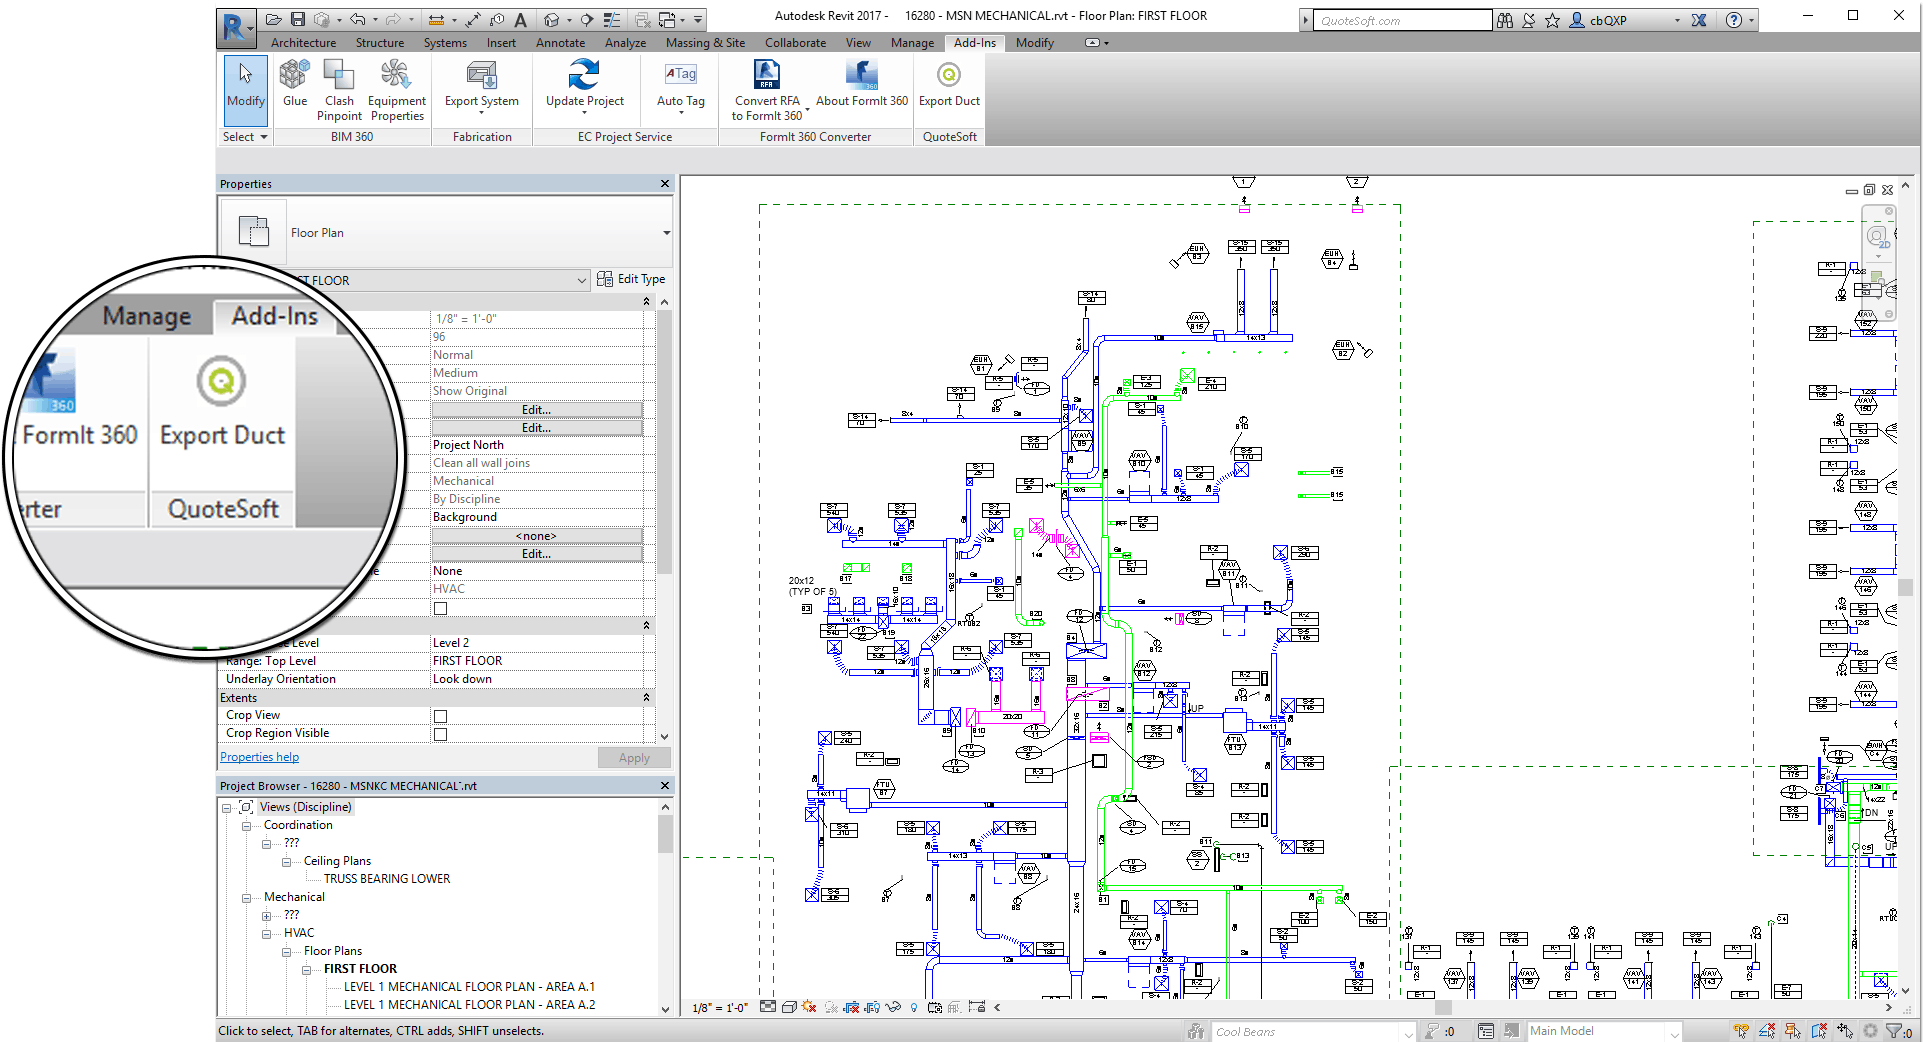Open Convert RFA to FormIt 360
The width and height of the screenshot is (1923, 1042).
coord(766,88)
